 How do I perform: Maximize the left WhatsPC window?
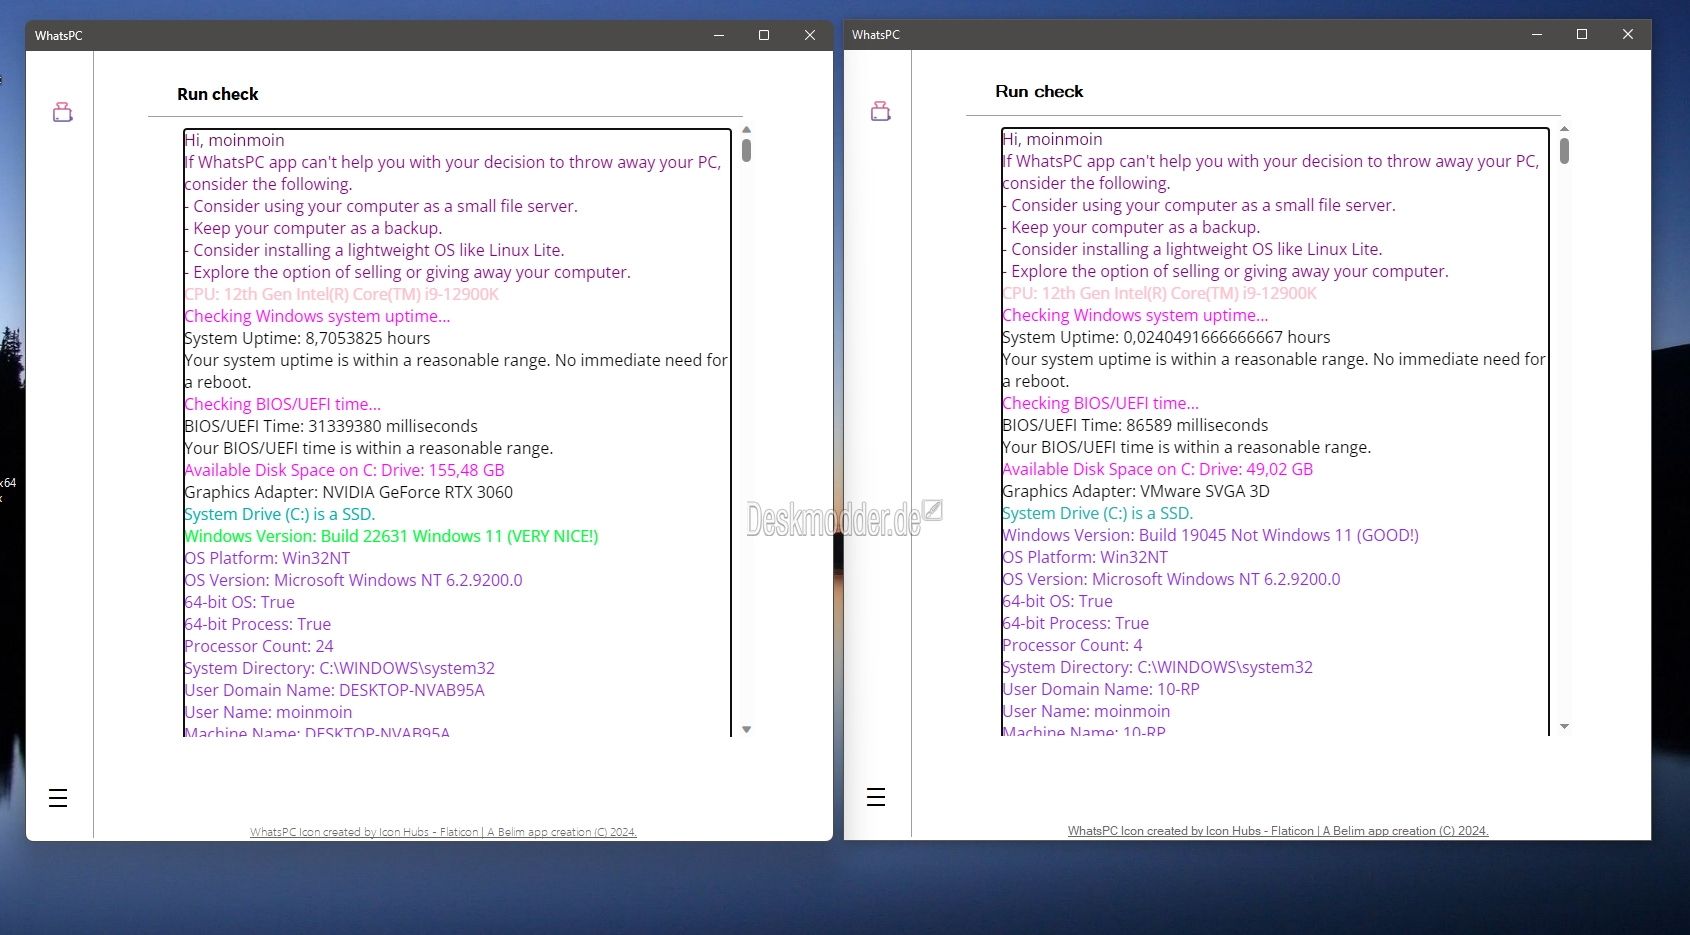tap(764, 35)
